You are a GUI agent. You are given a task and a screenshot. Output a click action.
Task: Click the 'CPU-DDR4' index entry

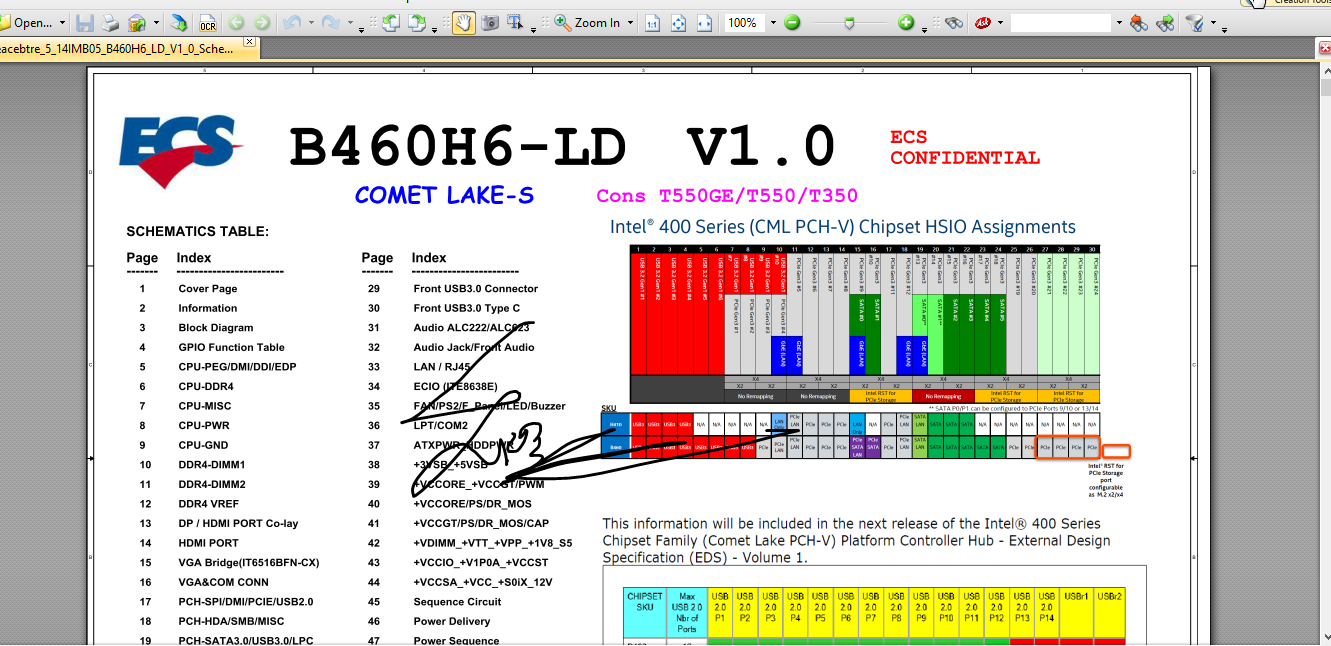[206, 386]
